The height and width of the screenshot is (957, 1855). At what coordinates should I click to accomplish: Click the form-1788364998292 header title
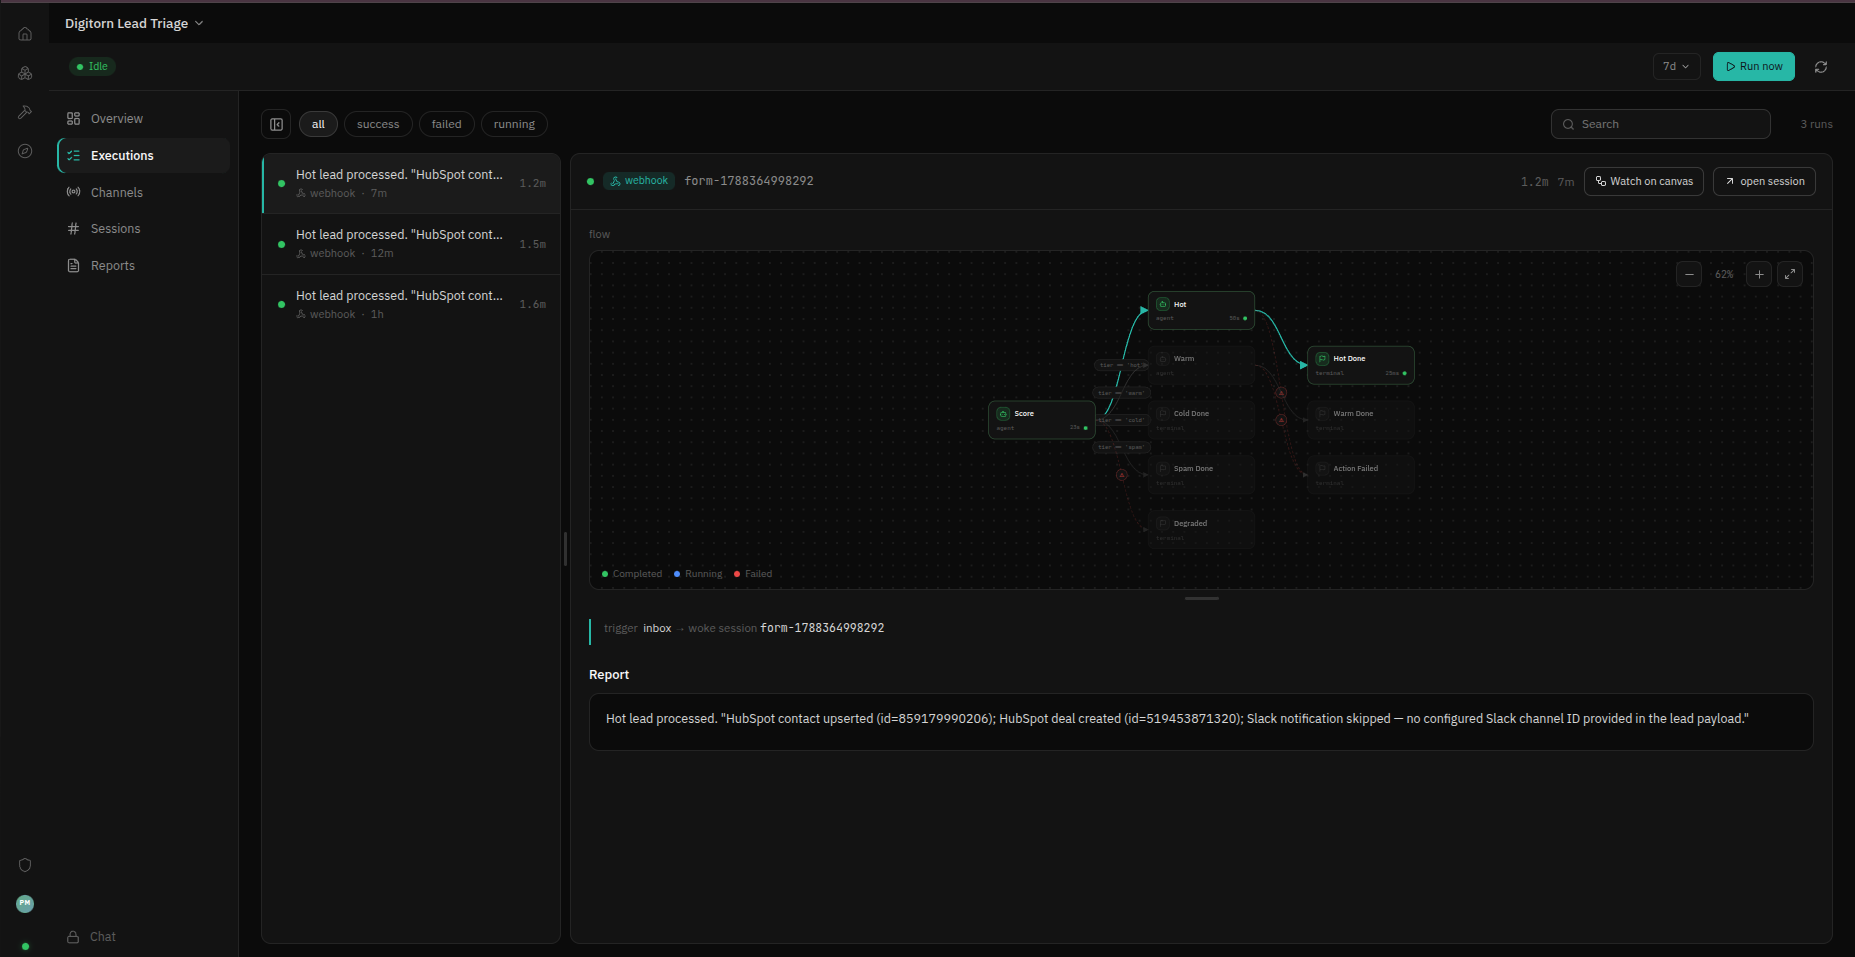(x=749, y=181)
